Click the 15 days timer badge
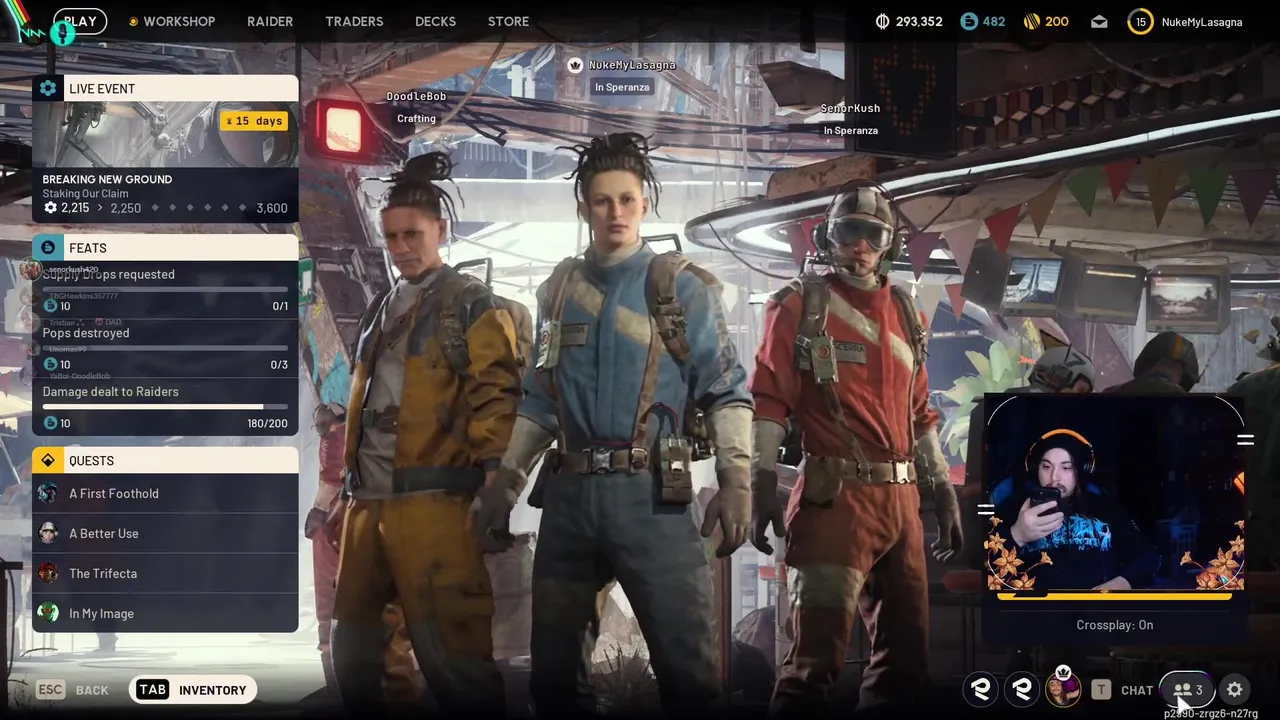Image resolution: width=1280 pixels, height=720 pixels. (x=254, y=121)
